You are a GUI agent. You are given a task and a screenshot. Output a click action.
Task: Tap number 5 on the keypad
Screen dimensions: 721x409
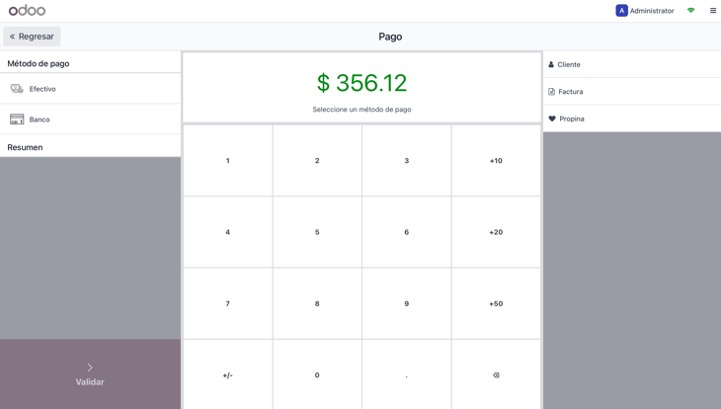click(x=317, y=232)
